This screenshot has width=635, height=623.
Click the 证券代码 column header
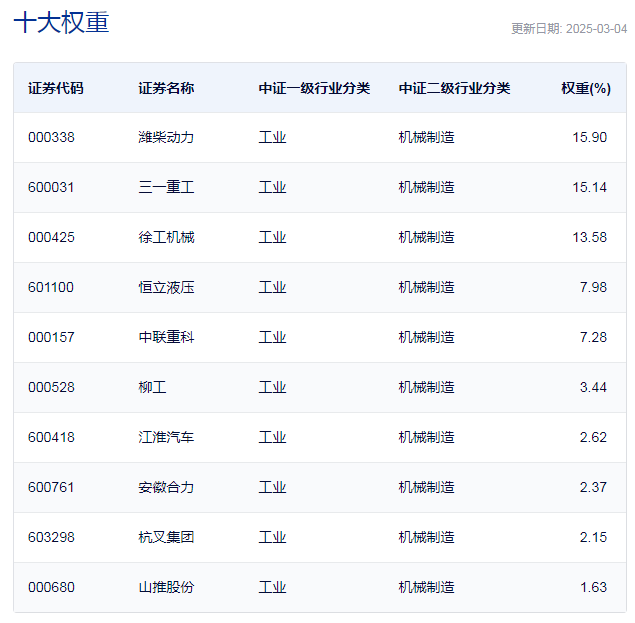tap(56, 88)
